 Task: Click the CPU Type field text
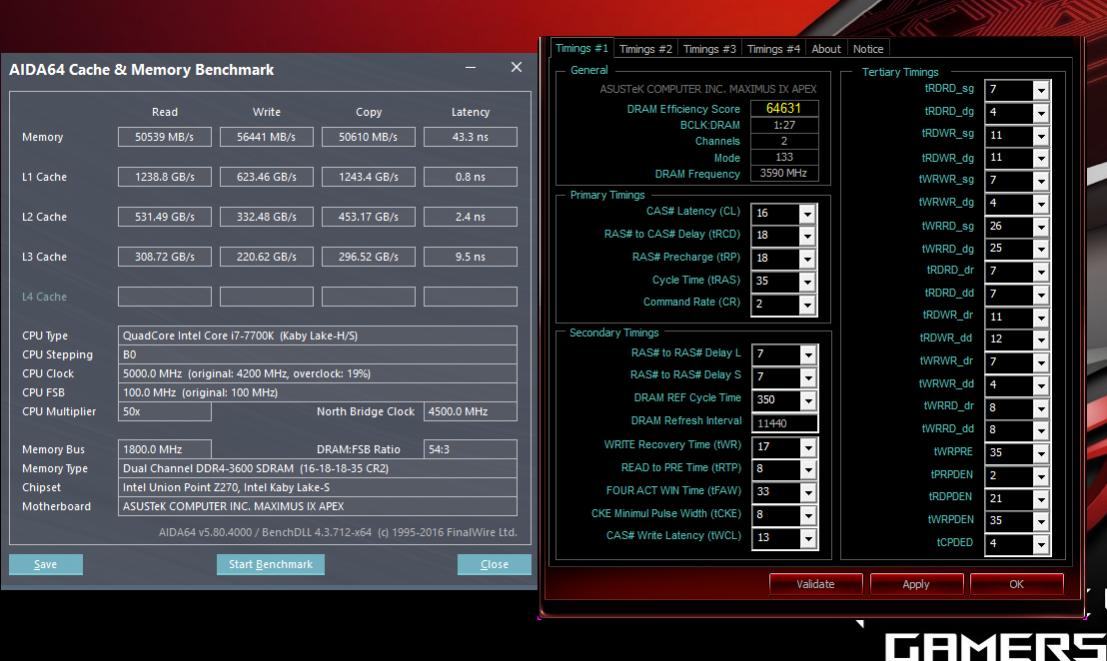(317, 335)
